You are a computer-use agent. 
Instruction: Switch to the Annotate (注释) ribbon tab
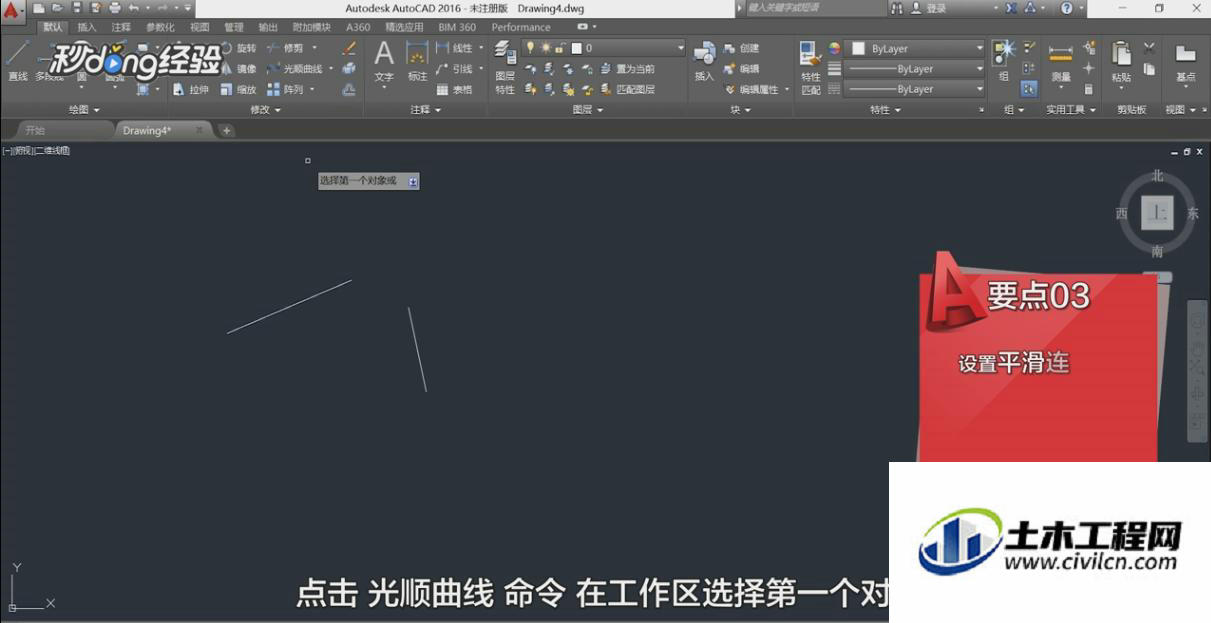click(x=121, y=27)
